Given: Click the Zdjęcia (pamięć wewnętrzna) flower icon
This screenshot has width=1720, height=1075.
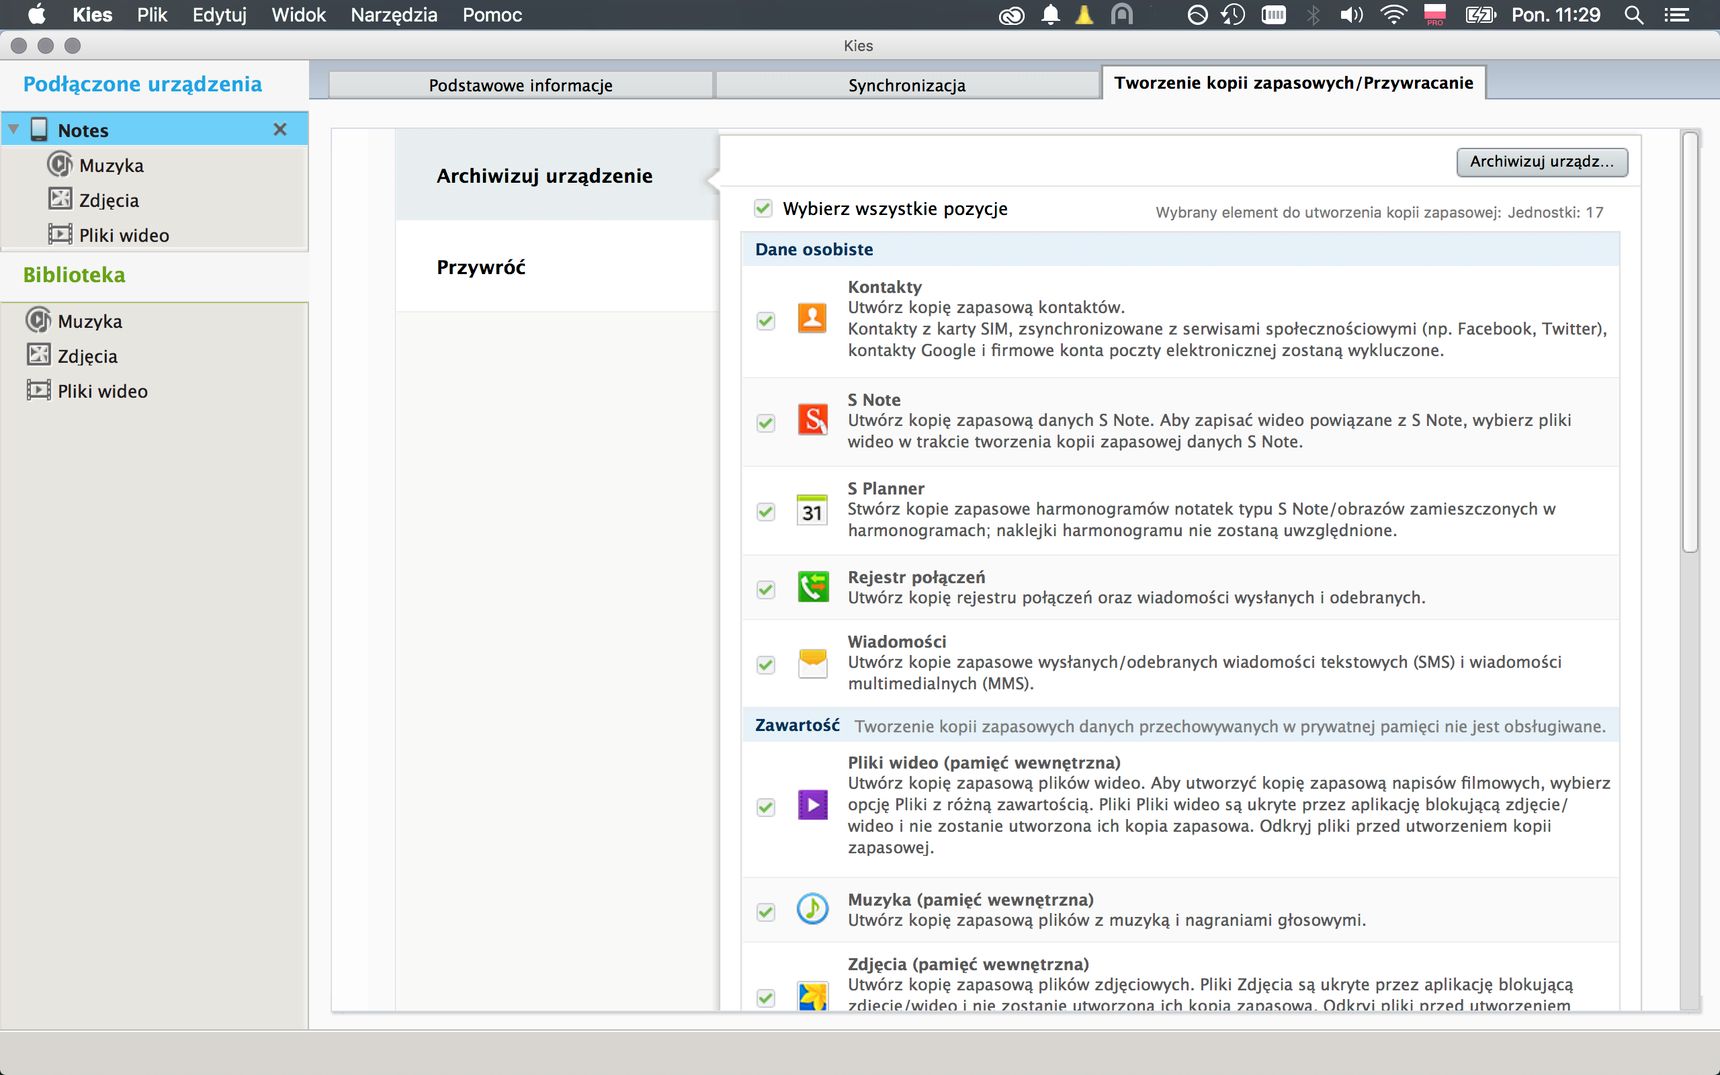Looking at the screenshot, I should pyautogui.click(x=812, y=996).
